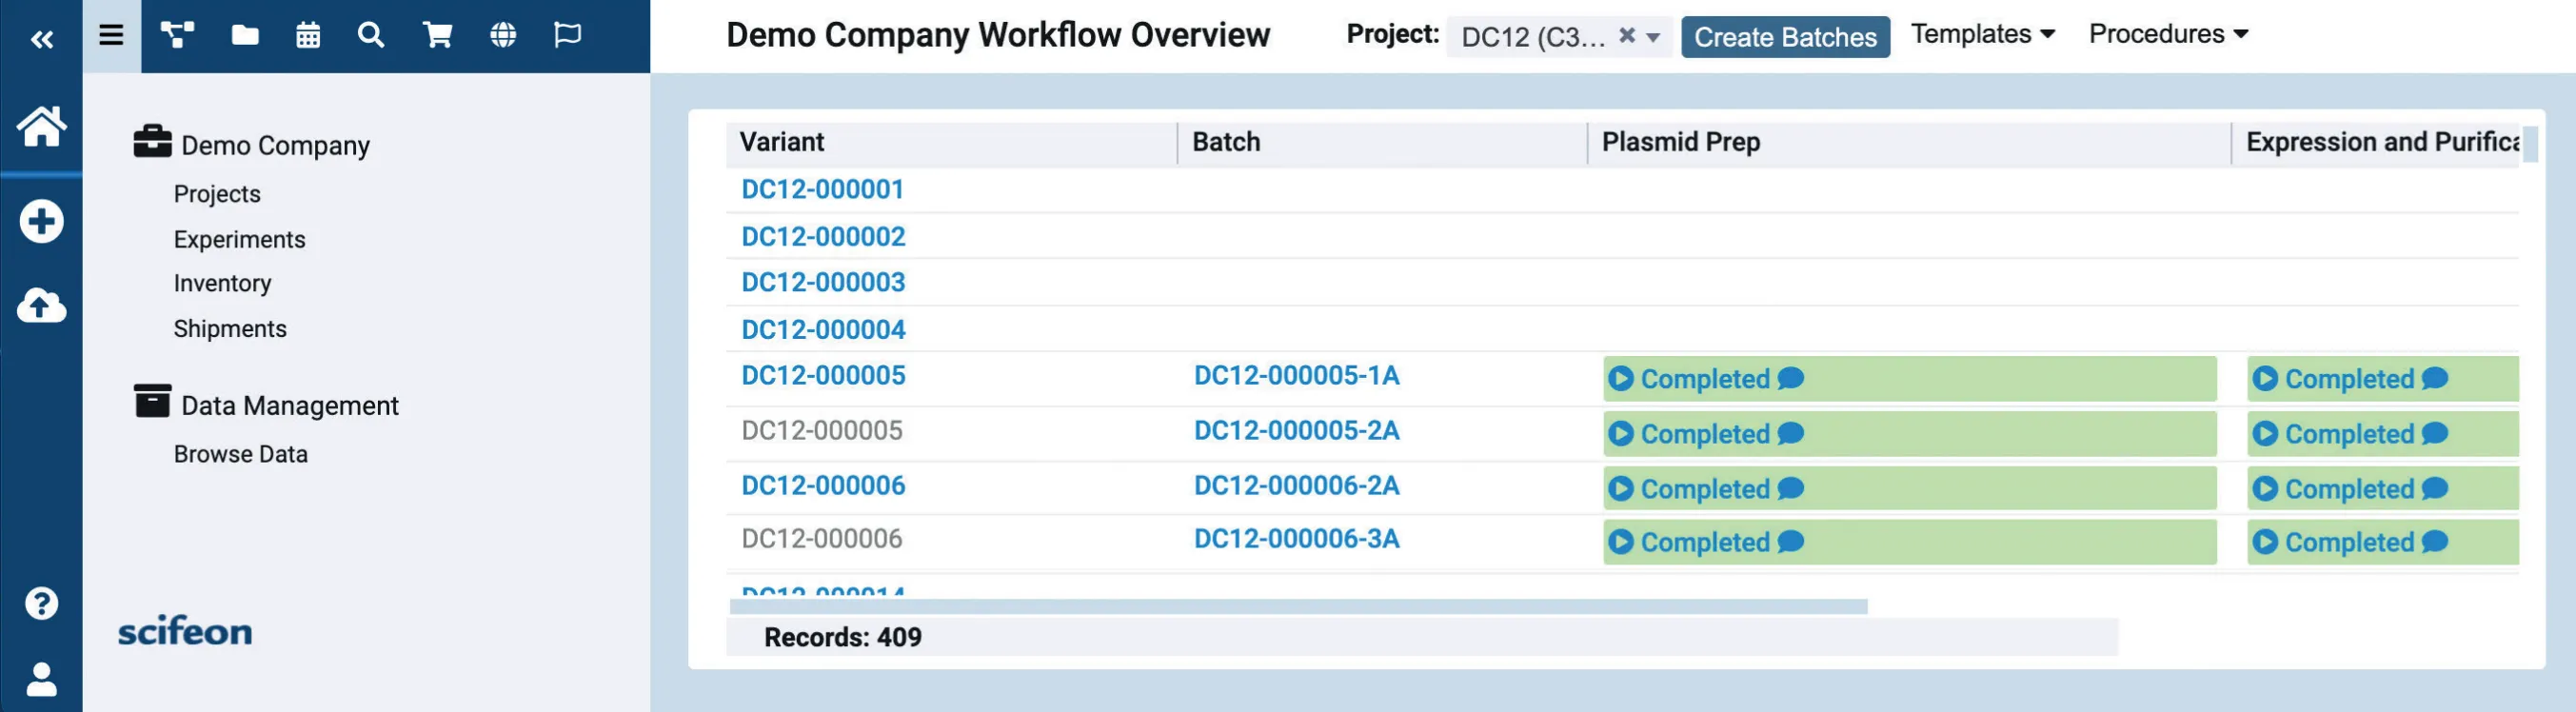The image size is (2576, 712).
Task: Click the grey DC12-000006 variant text
Action: point(821,538)
